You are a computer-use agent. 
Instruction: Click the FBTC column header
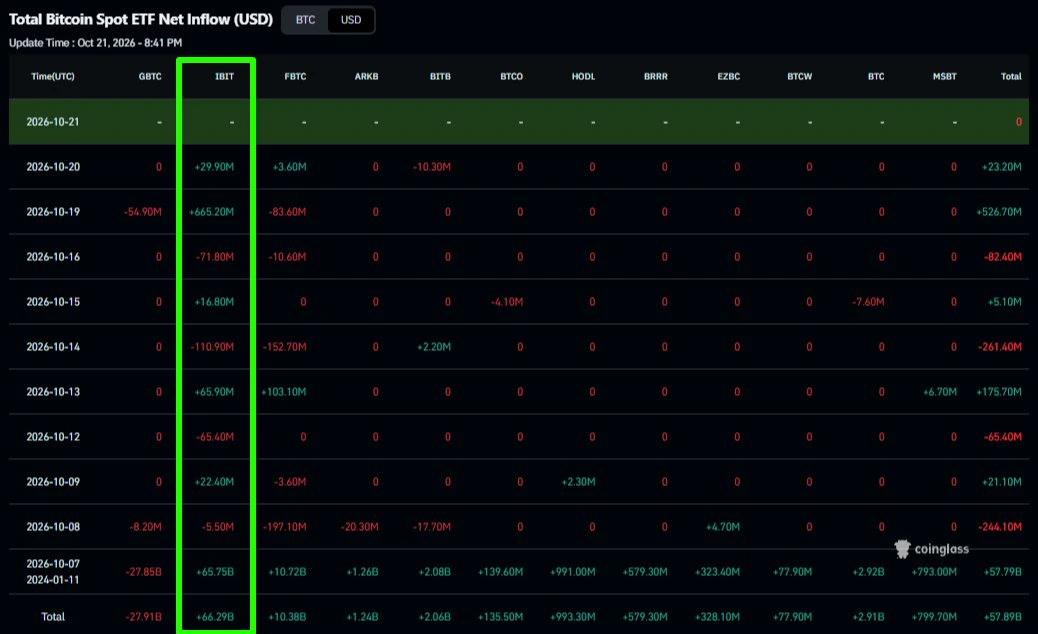(x=295, y=77)
